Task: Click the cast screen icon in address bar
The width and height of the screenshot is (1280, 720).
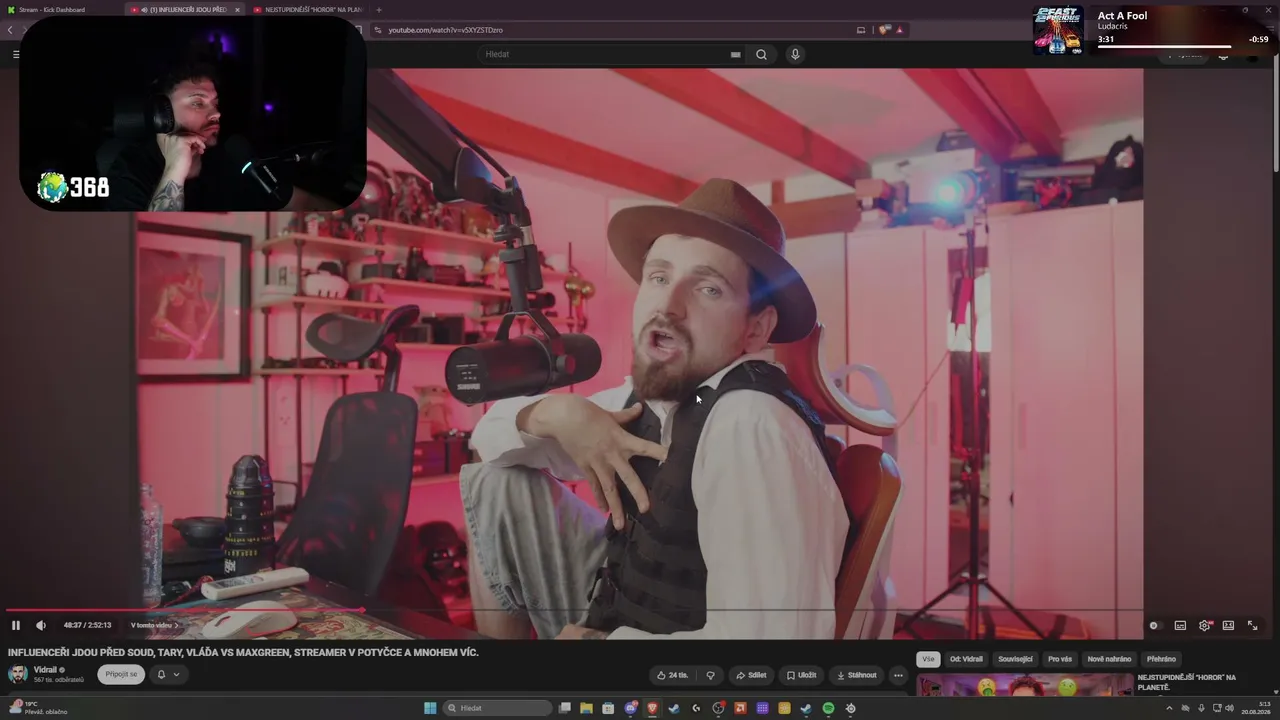Action: (x=861, y=30)
